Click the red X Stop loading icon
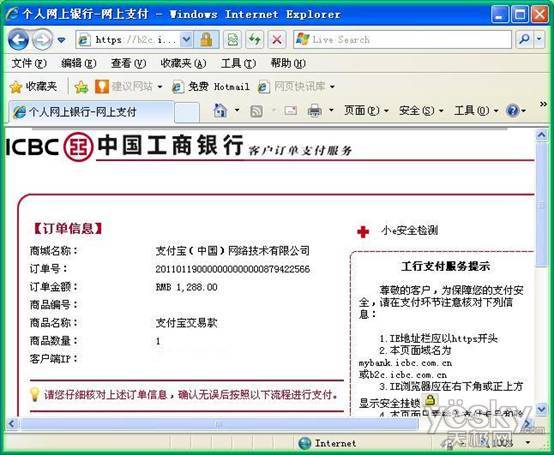Screen dimensions: 554x455 click(x=277, y=40)
